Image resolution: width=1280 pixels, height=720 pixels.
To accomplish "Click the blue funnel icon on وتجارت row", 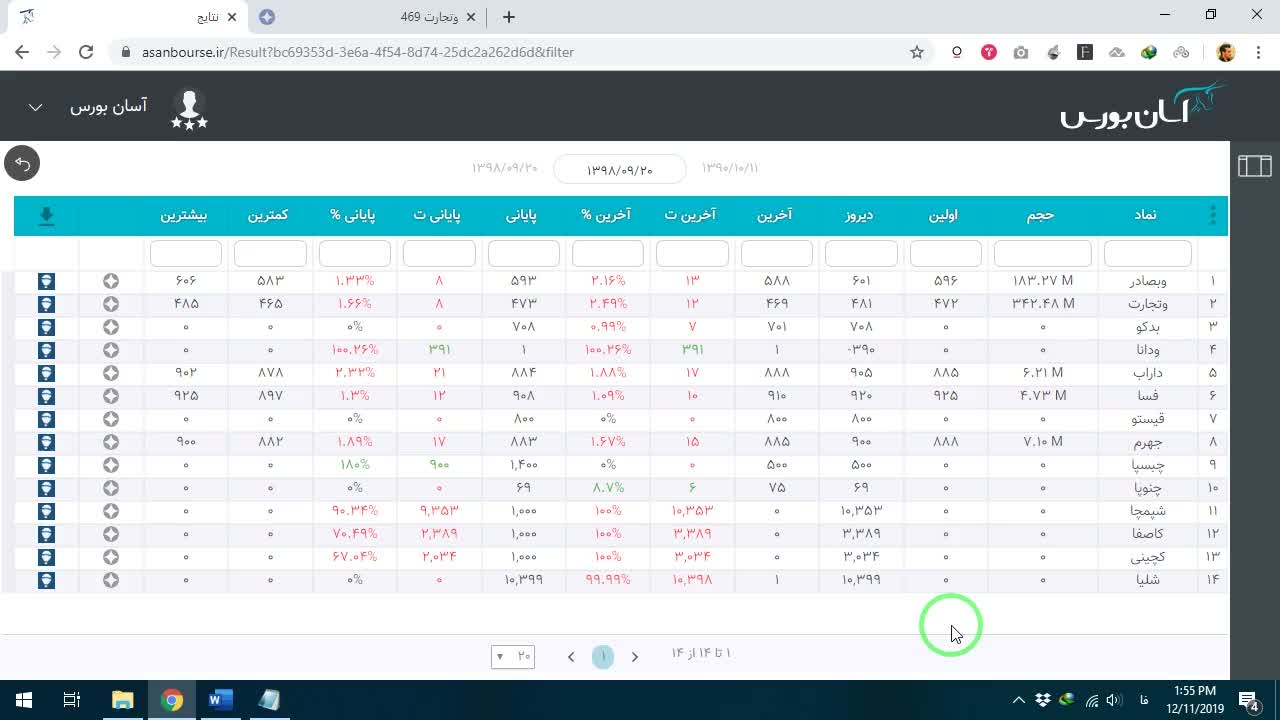I will pyautogui.click(x=46, y=304).
